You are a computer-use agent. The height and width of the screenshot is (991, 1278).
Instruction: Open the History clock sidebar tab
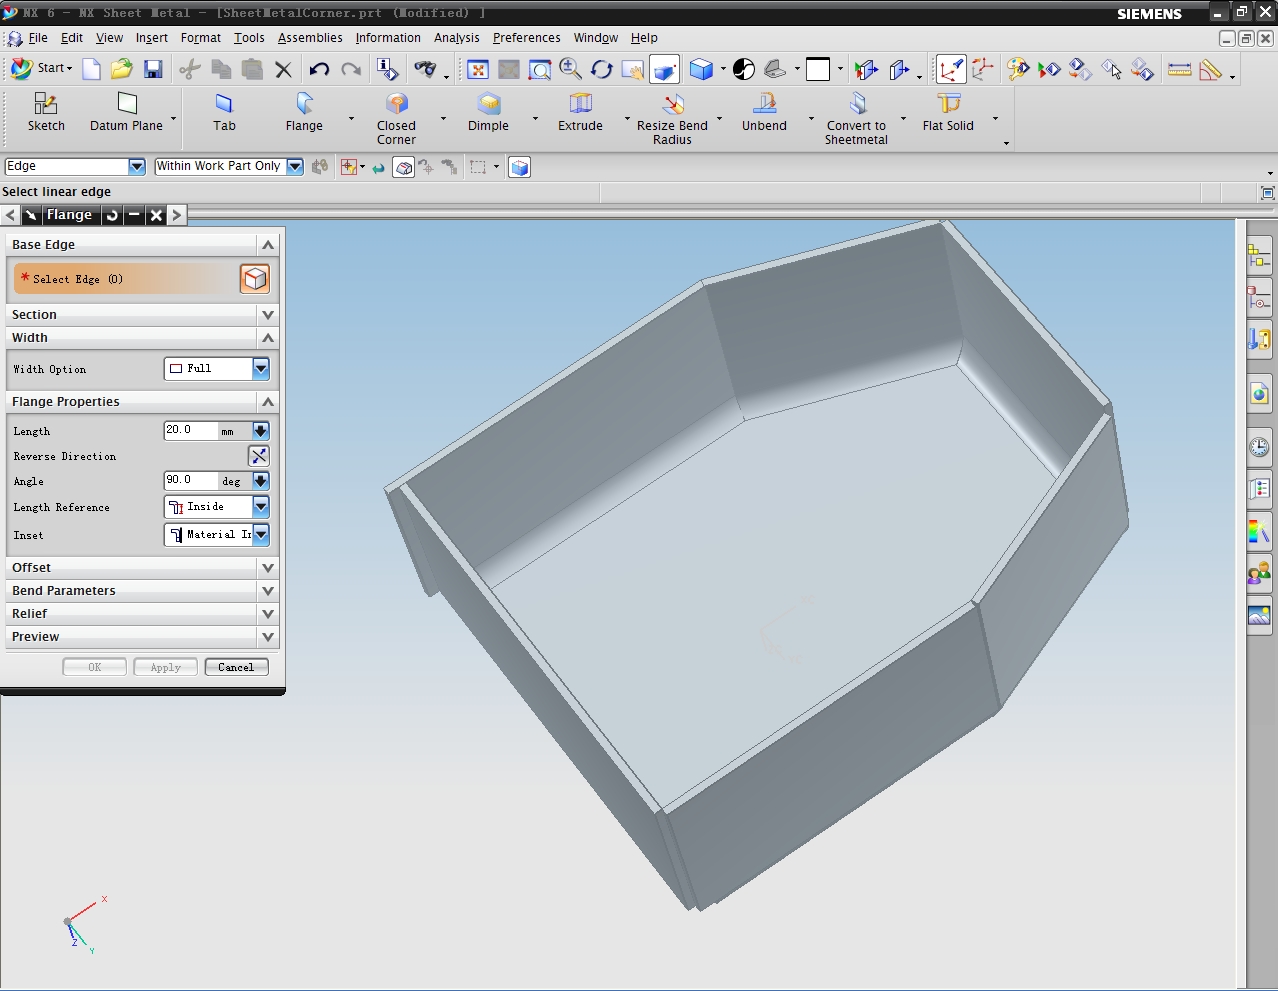[1259, 446]
